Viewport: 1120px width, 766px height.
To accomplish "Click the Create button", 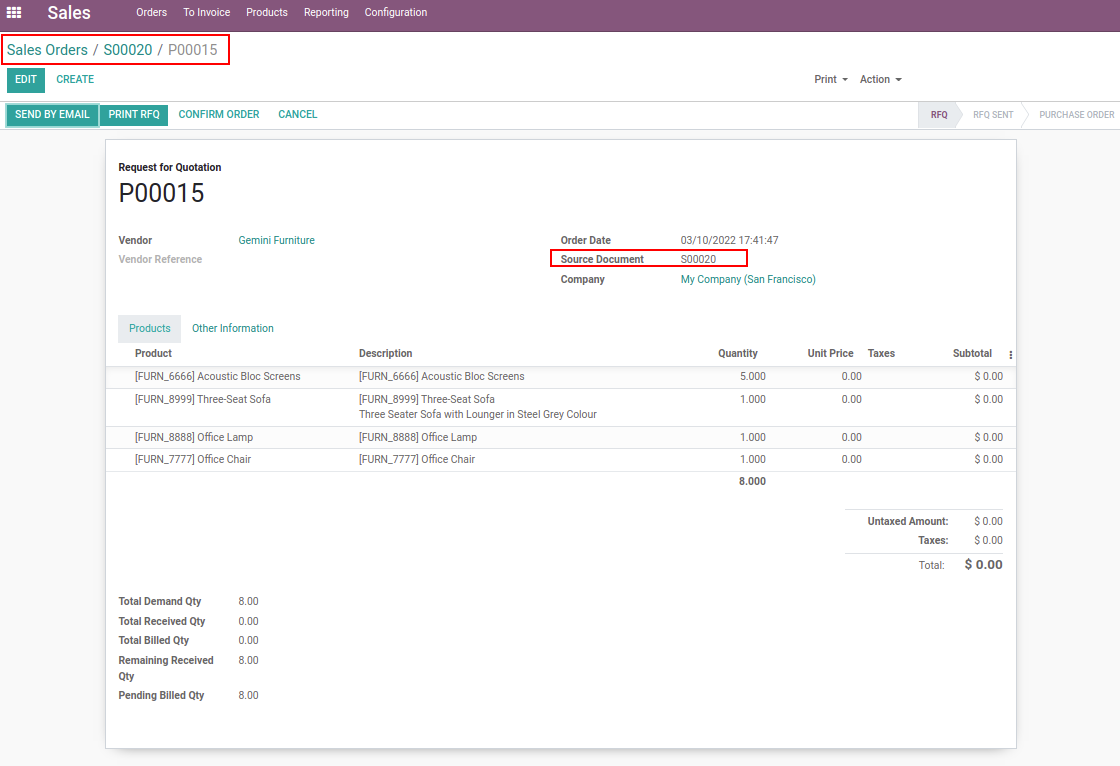I will click(x=75, y=80).
